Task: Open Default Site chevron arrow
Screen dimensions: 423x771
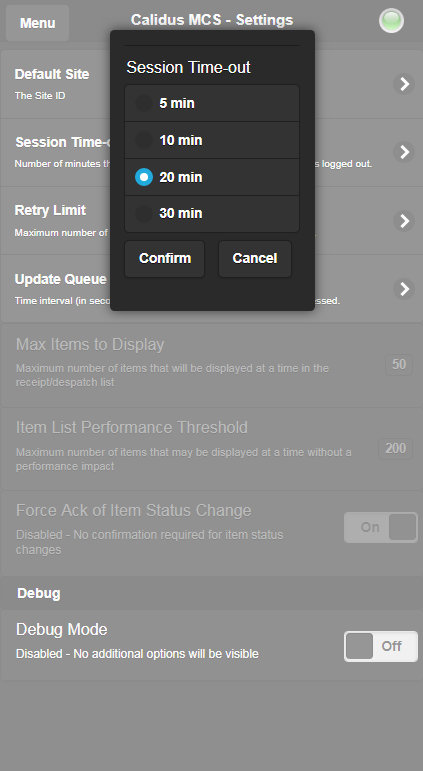Action: [404, 84]
